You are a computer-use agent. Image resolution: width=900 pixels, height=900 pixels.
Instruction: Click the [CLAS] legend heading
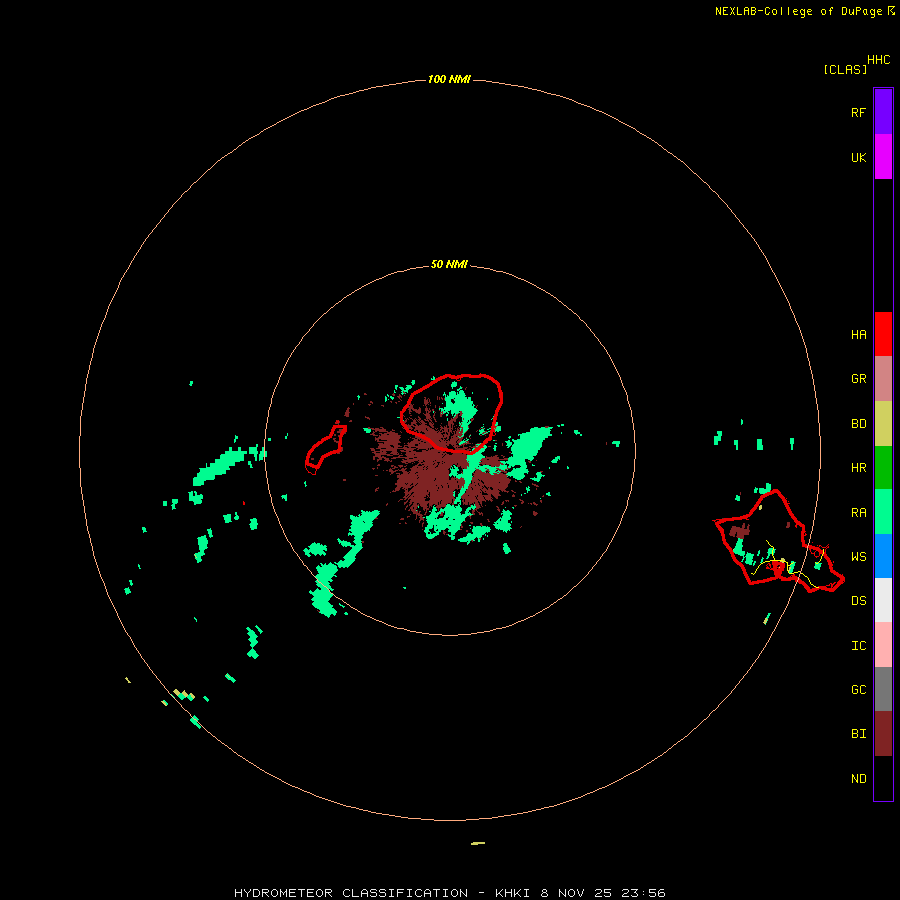[845, 69]
